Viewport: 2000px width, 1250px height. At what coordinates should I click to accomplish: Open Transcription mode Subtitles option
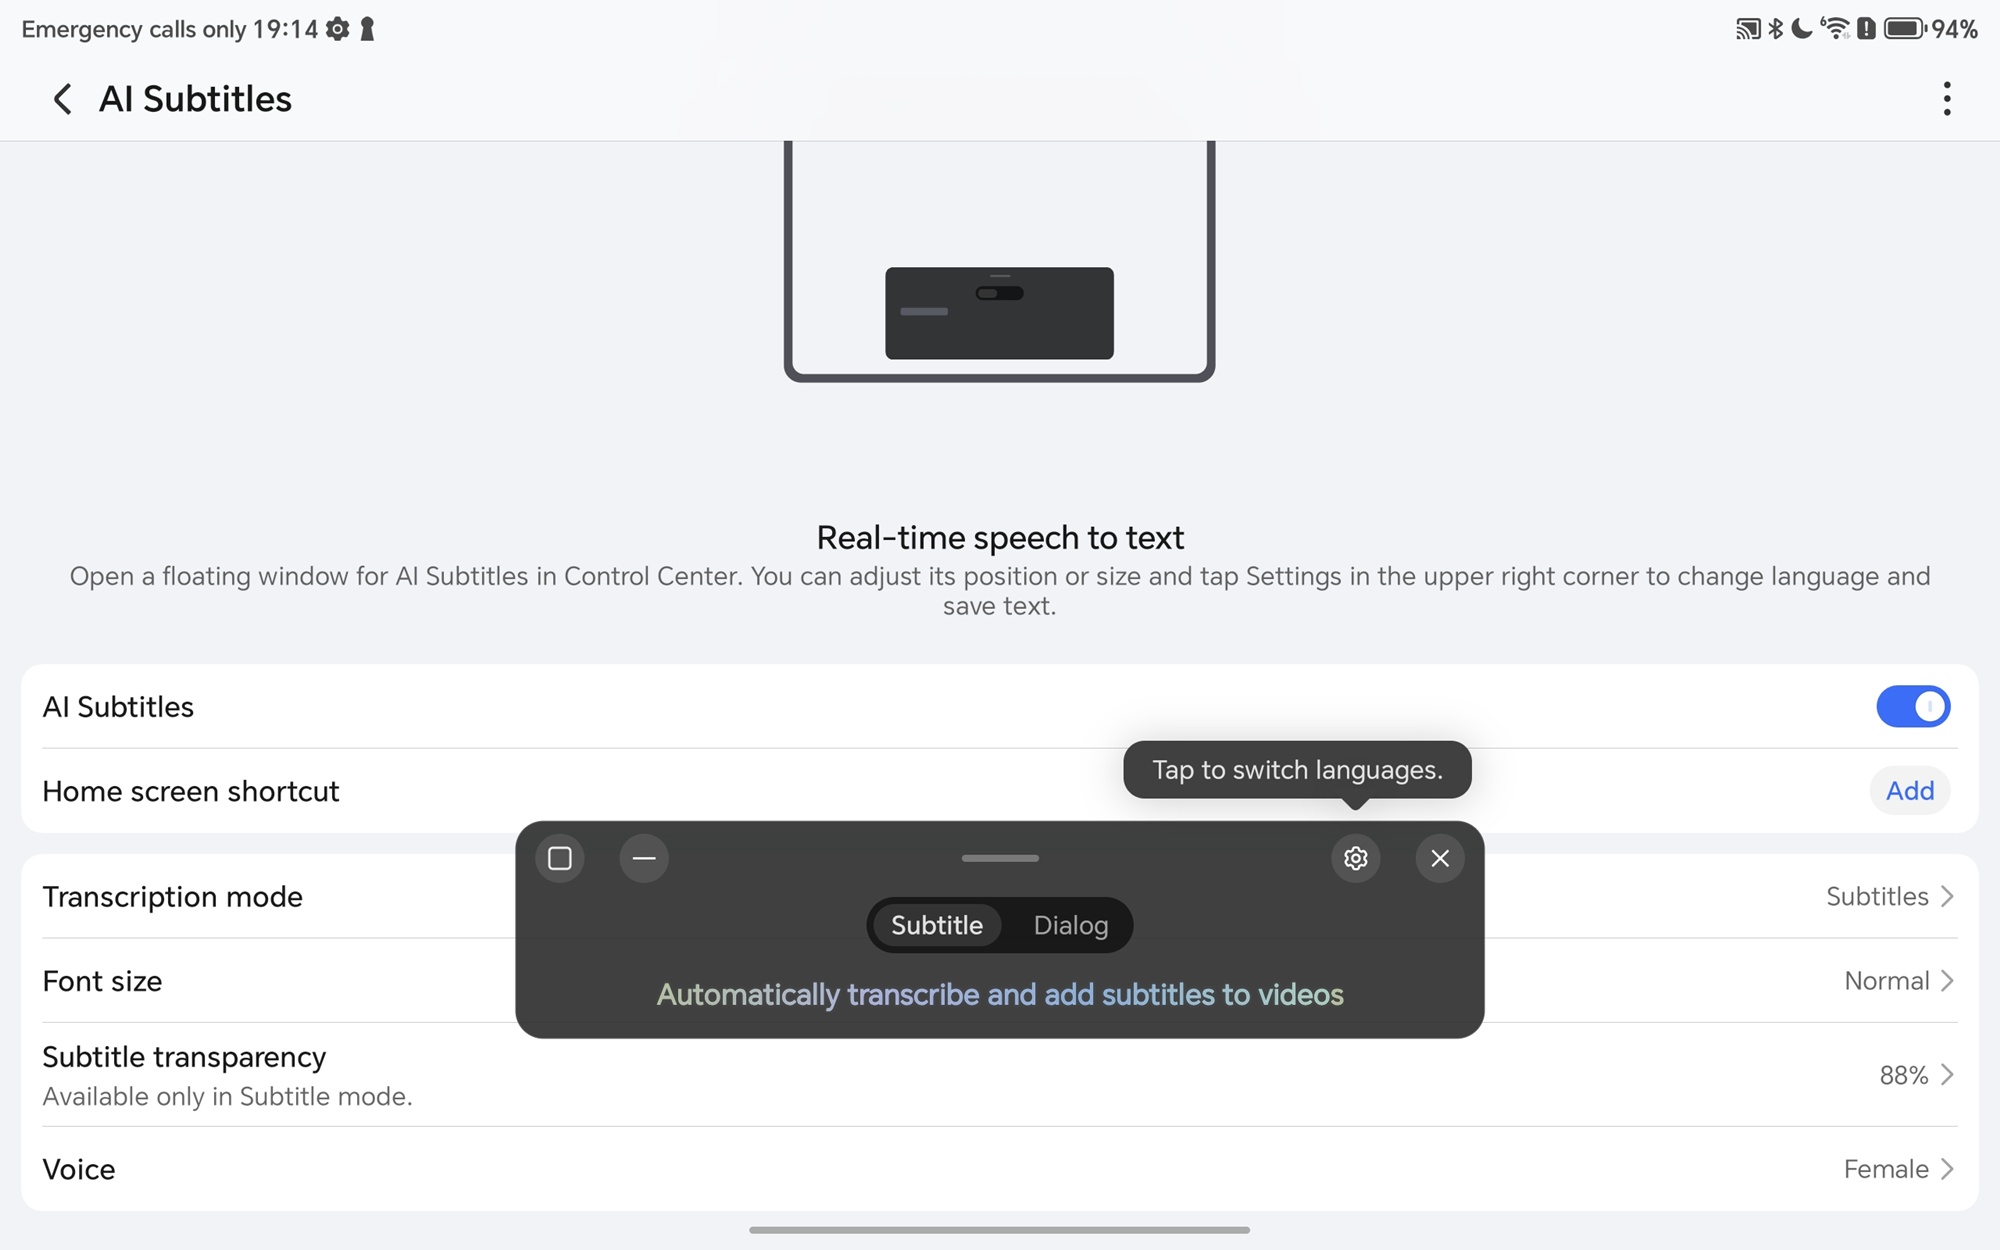[1890, 896]
